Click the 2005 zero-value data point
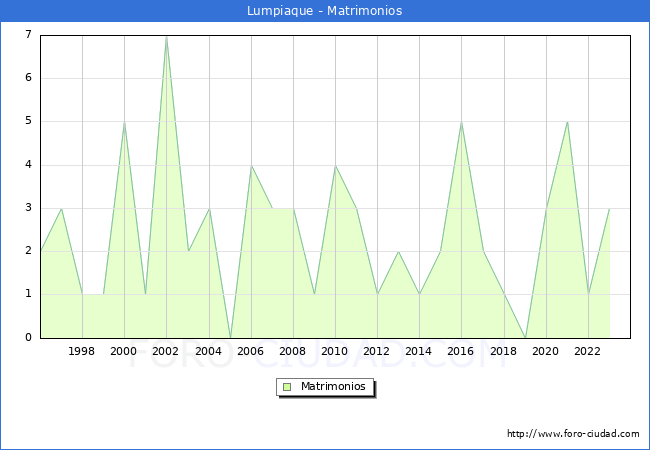650x450 pixels. click(x=230, y=338)
